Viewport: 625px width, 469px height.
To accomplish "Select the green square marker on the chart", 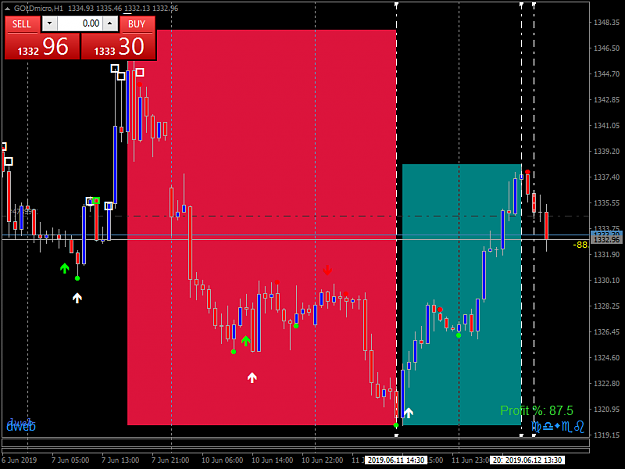I will point(96,200).
